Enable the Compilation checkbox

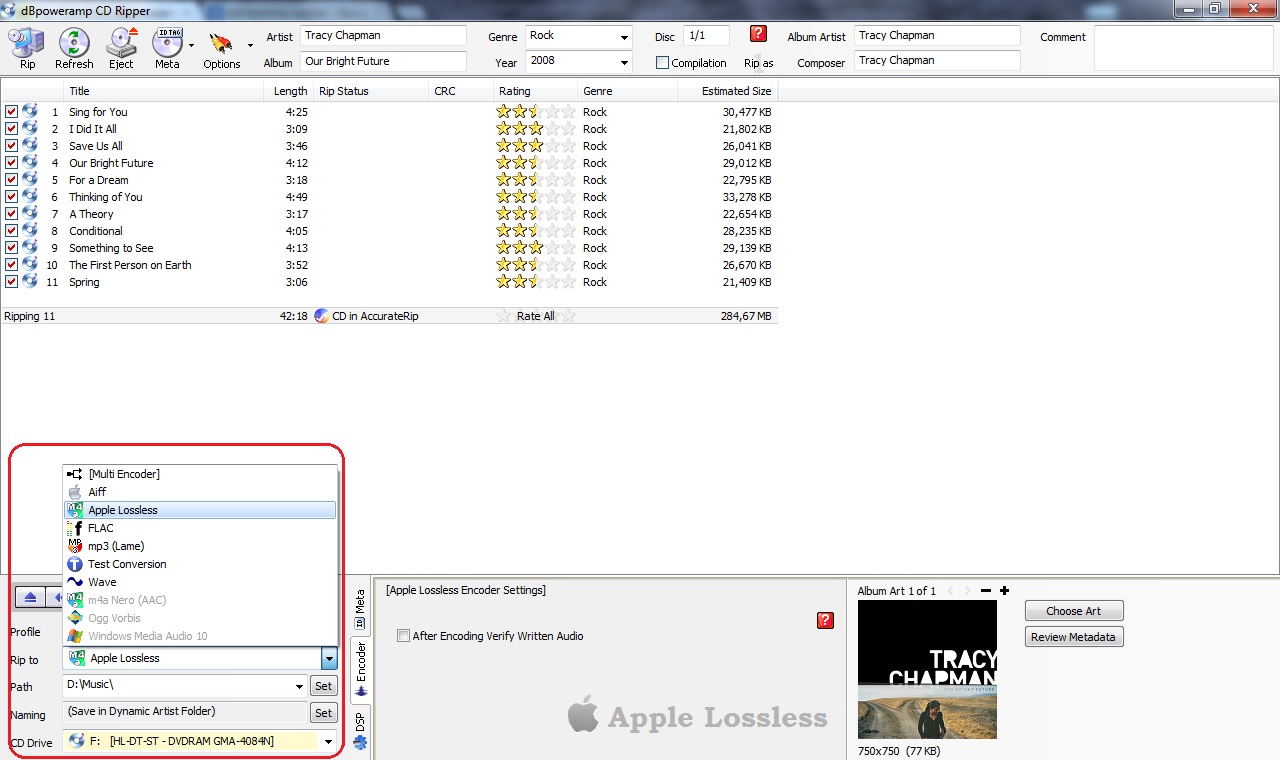[x=662, y=63]
